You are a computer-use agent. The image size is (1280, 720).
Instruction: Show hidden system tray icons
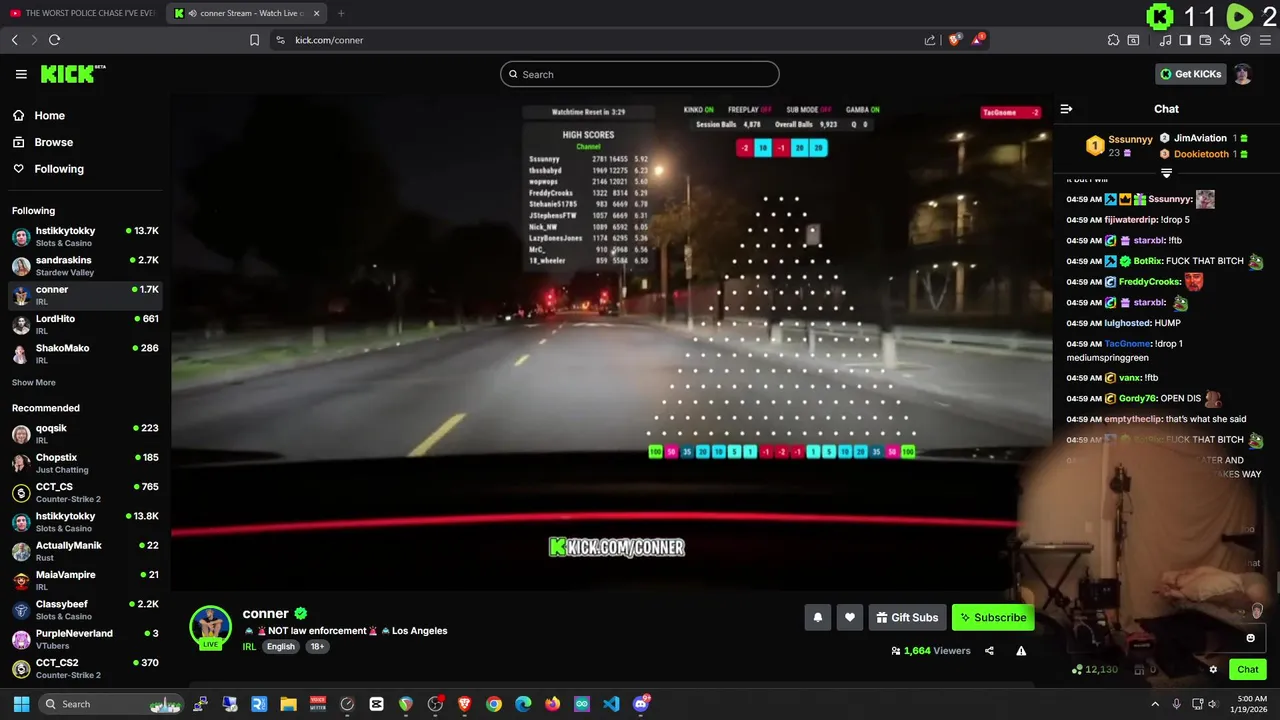(x=1155, y=704)
